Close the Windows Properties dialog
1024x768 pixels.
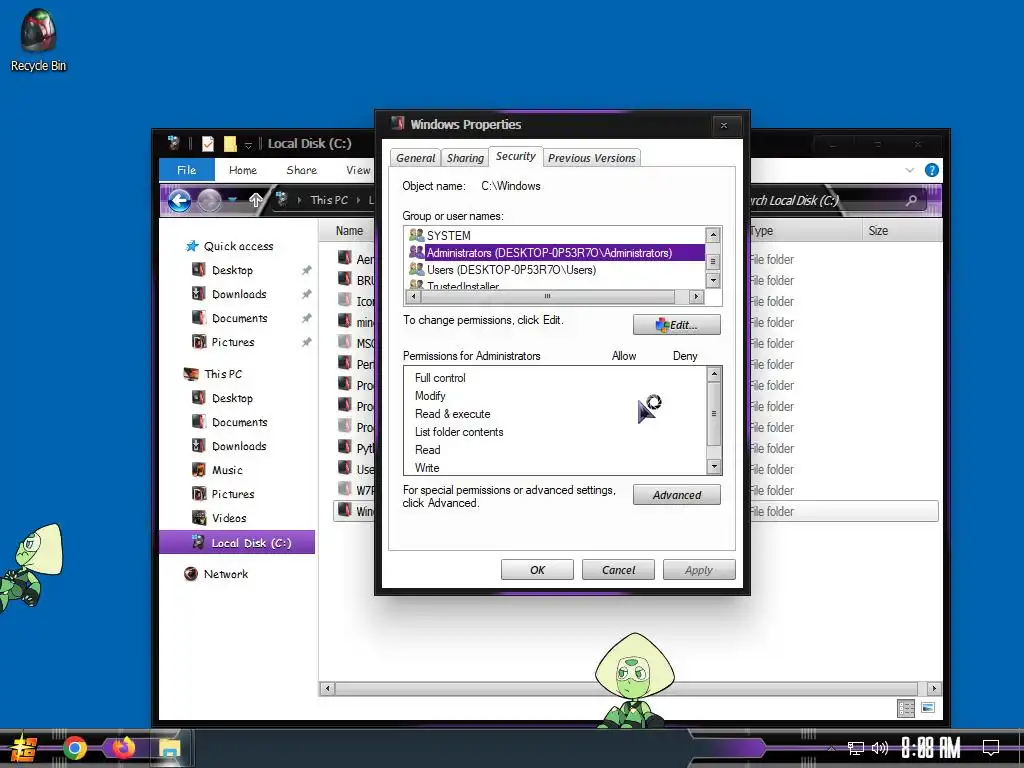point(724,125)
